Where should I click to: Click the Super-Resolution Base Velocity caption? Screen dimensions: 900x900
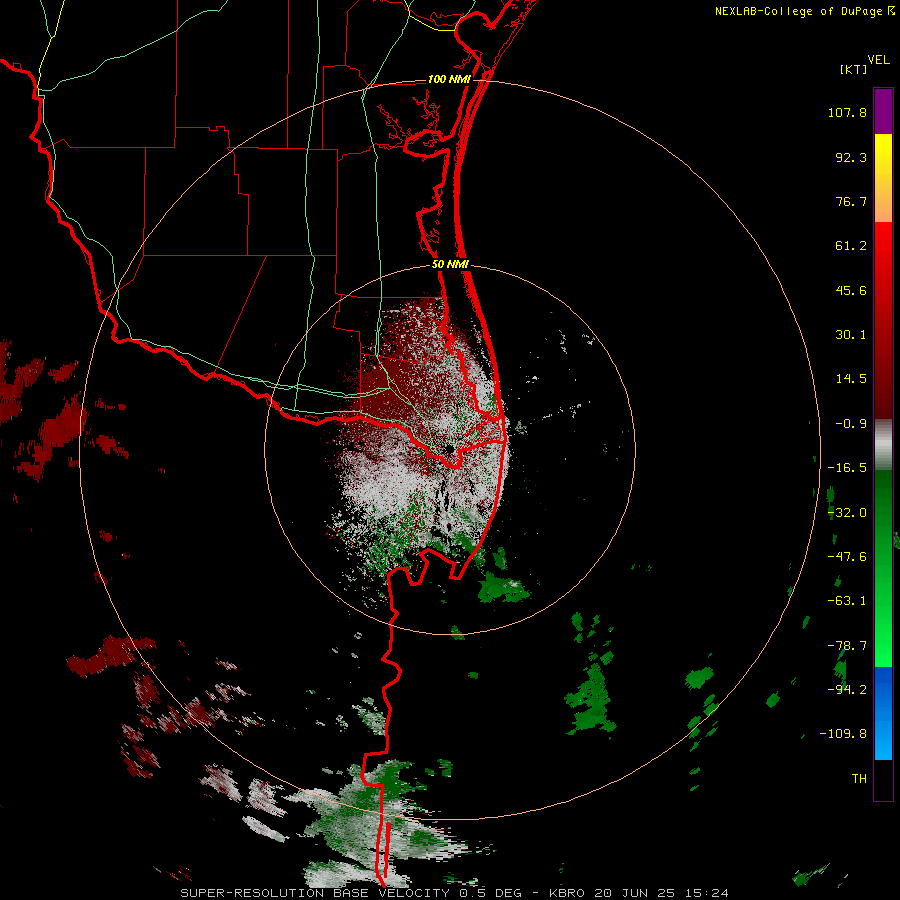(455, 893)
